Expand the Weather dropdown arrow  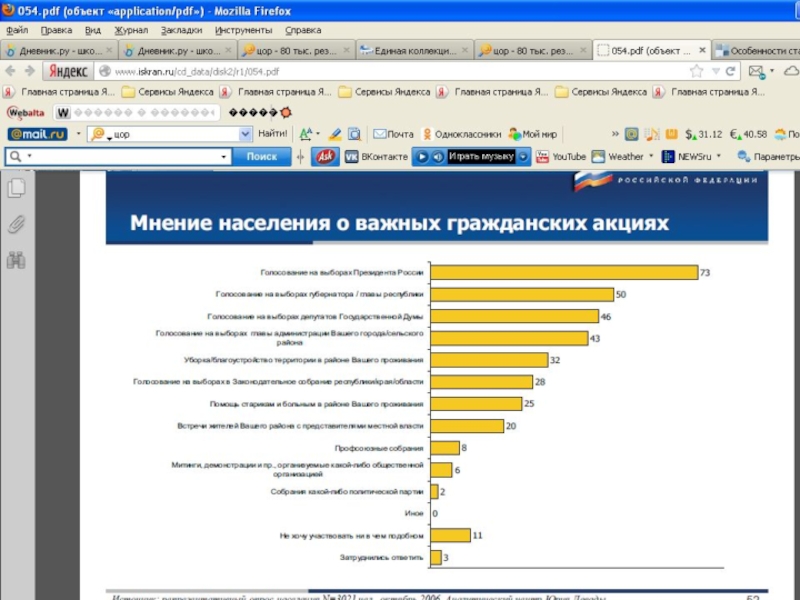point(651,156)
